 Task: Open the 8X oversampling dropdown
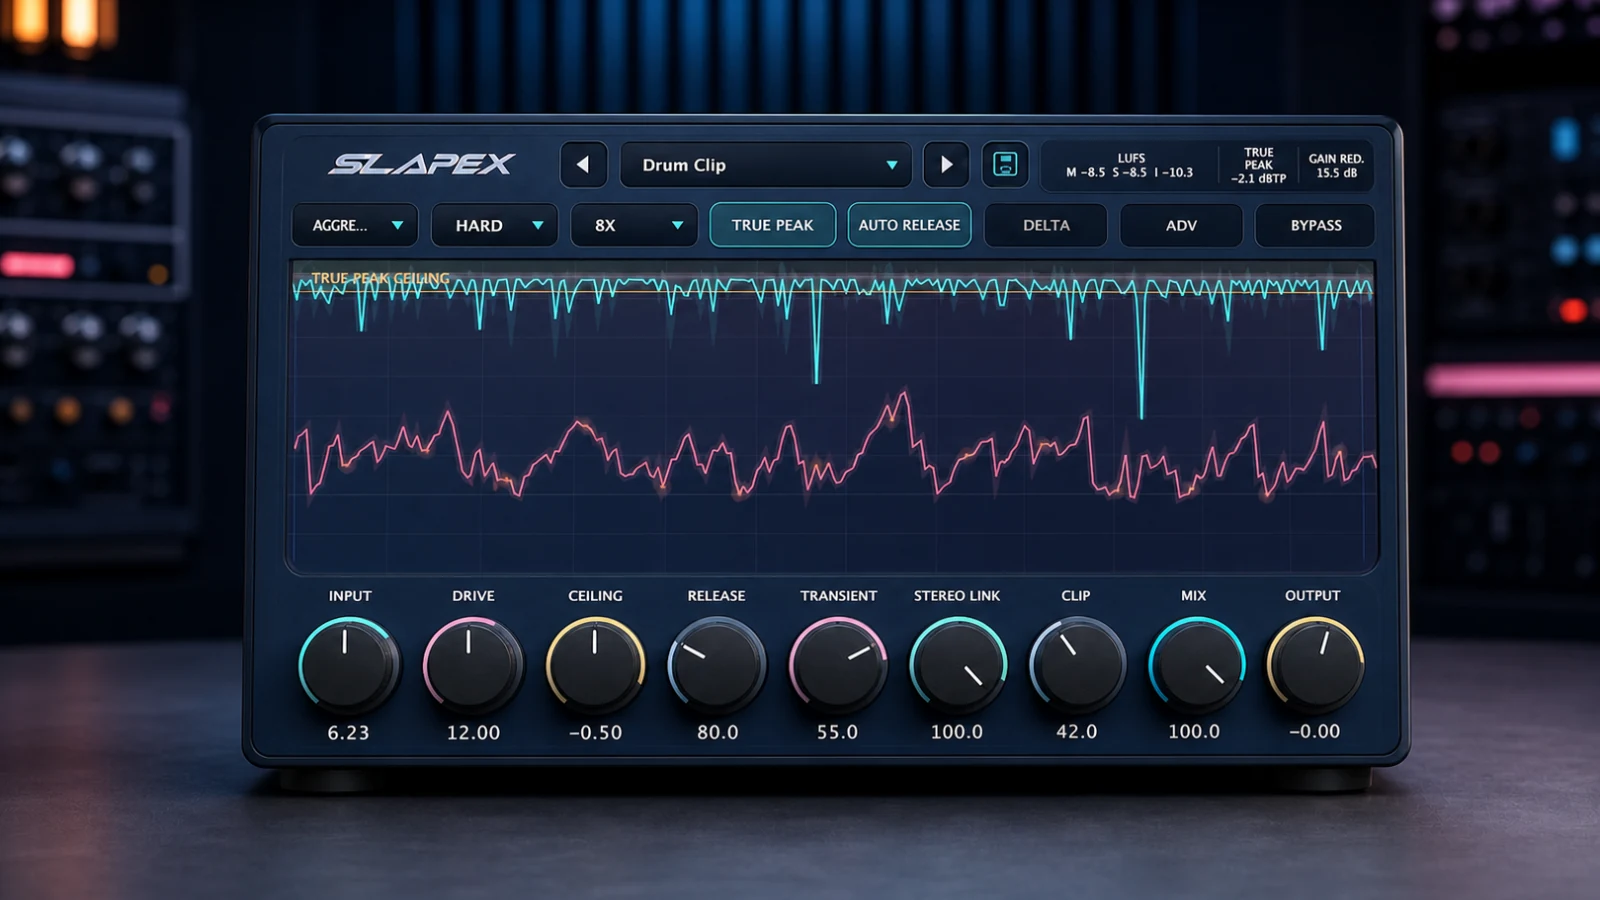tap(634, 225)
